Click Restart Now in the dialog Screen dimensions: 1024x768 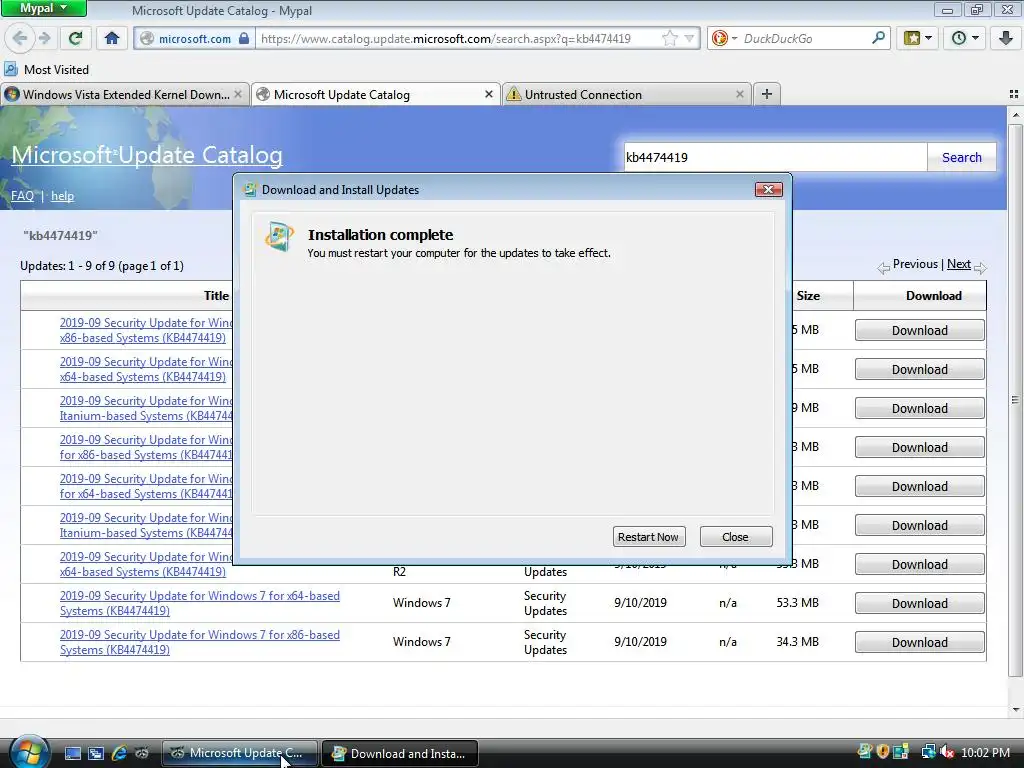tap(648, 537)
